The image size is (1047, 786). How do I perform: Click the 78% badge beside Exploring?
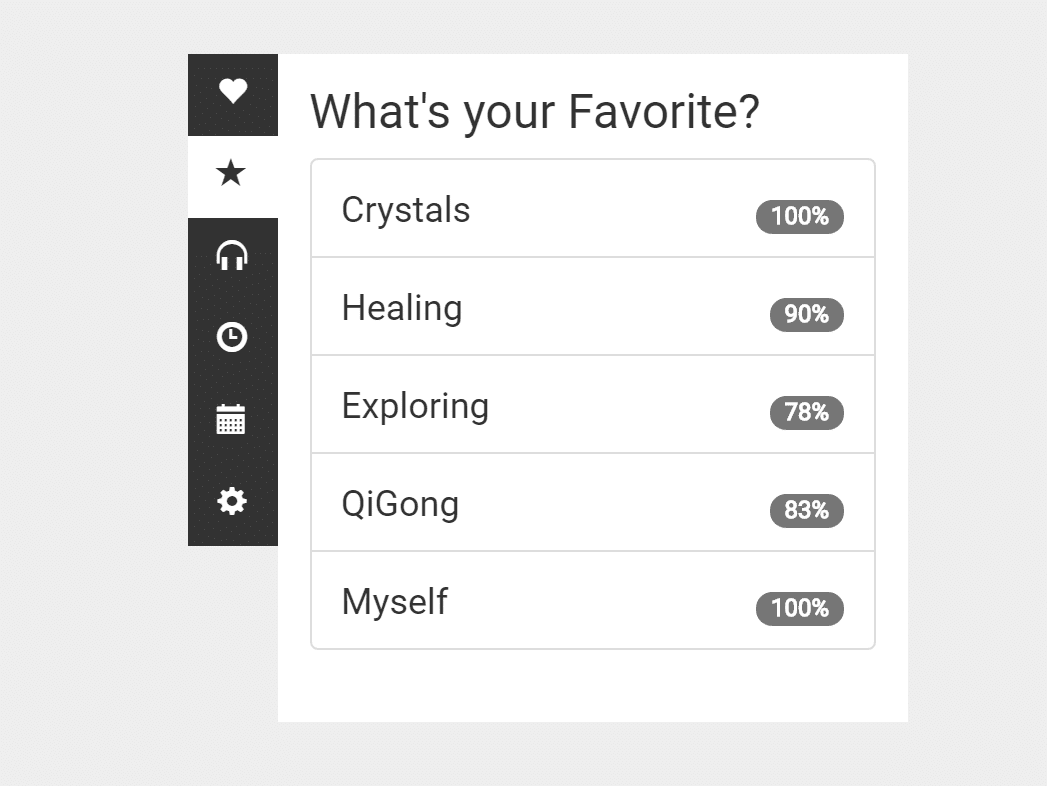(x=806, y=412)
